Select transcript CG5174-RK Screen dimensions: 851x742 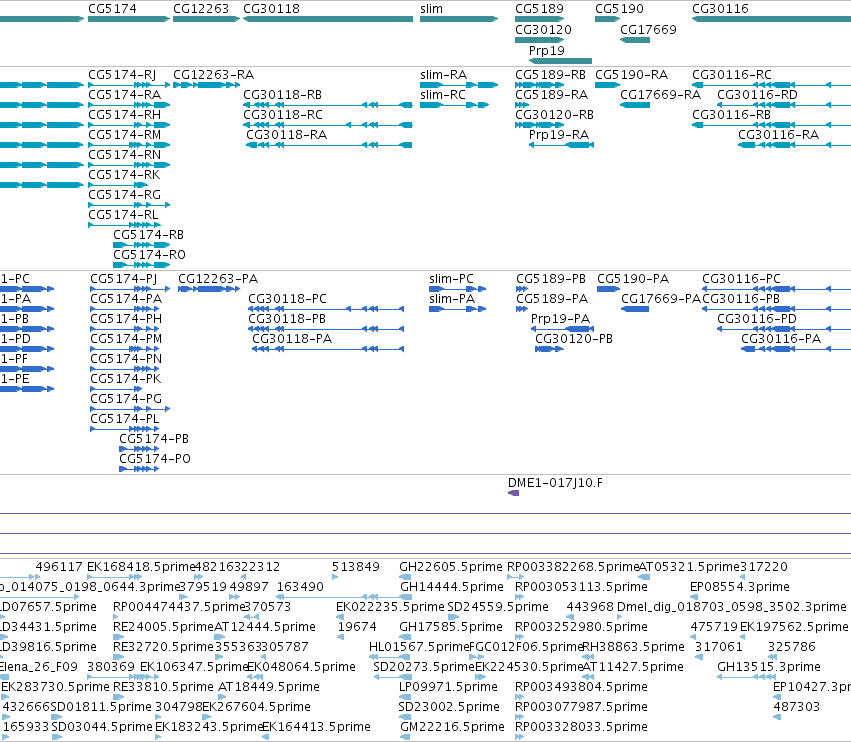(124, 175)
